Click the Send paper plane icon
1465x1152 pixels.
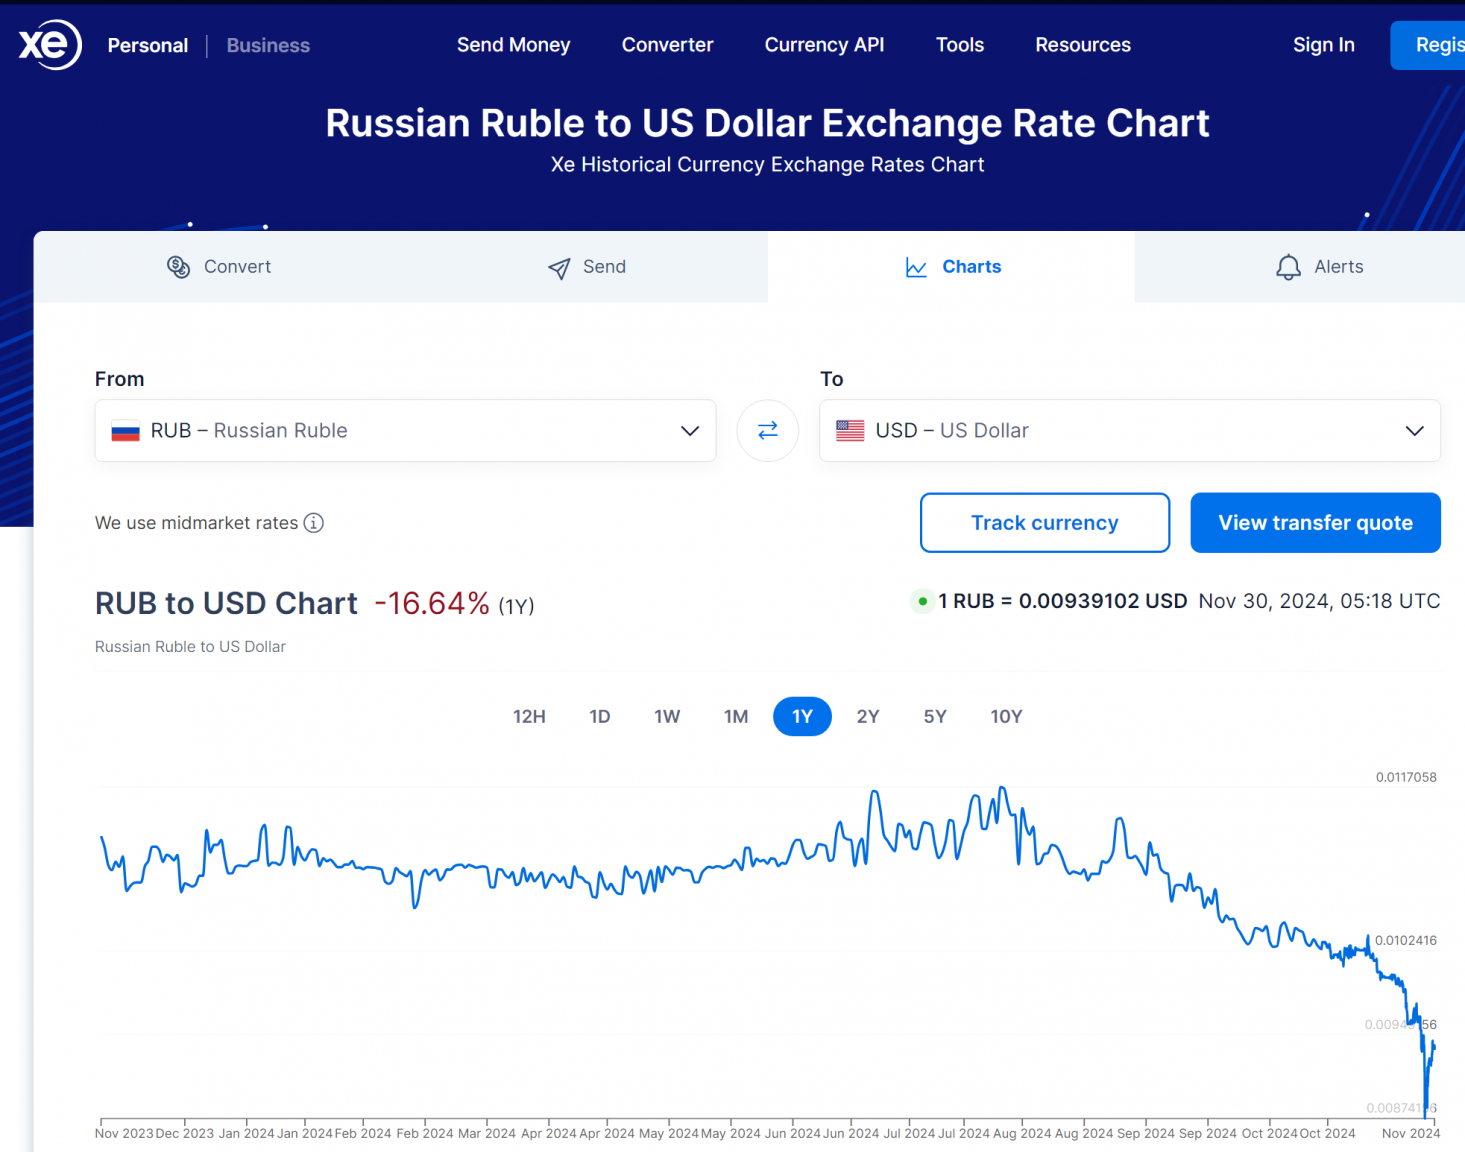coord(560,268)
